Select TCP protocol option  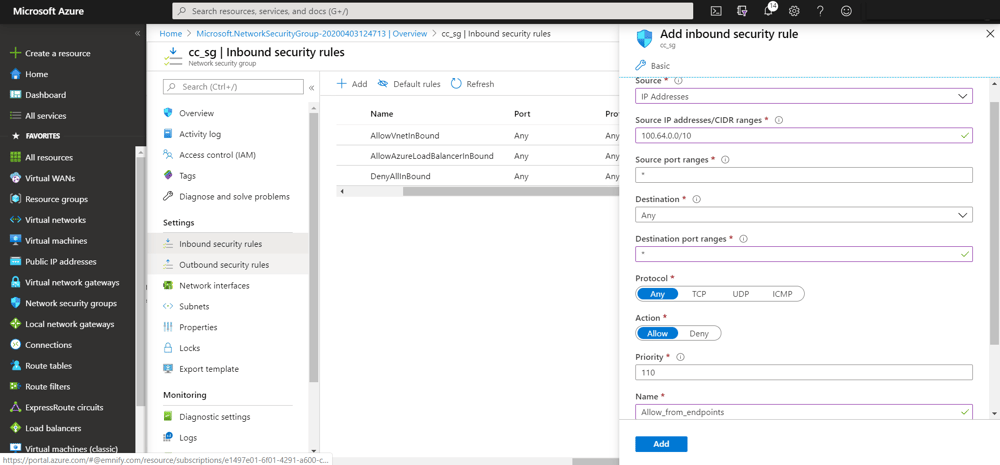pos(699,294)
